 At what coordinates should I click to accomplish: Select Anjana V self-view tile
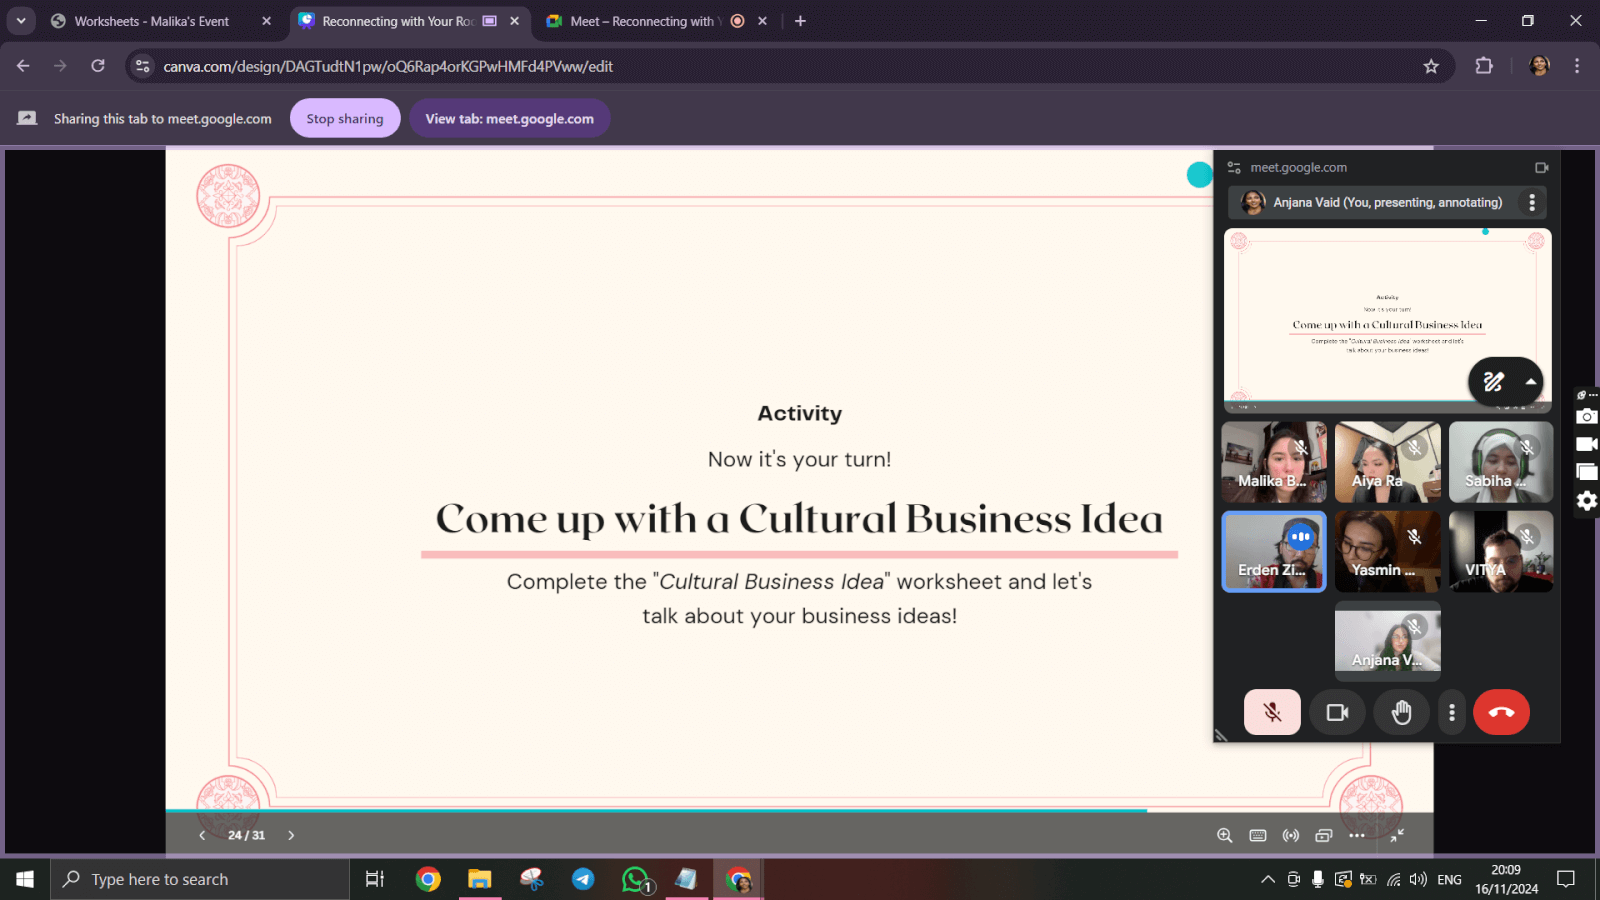tap(1388, 641)
